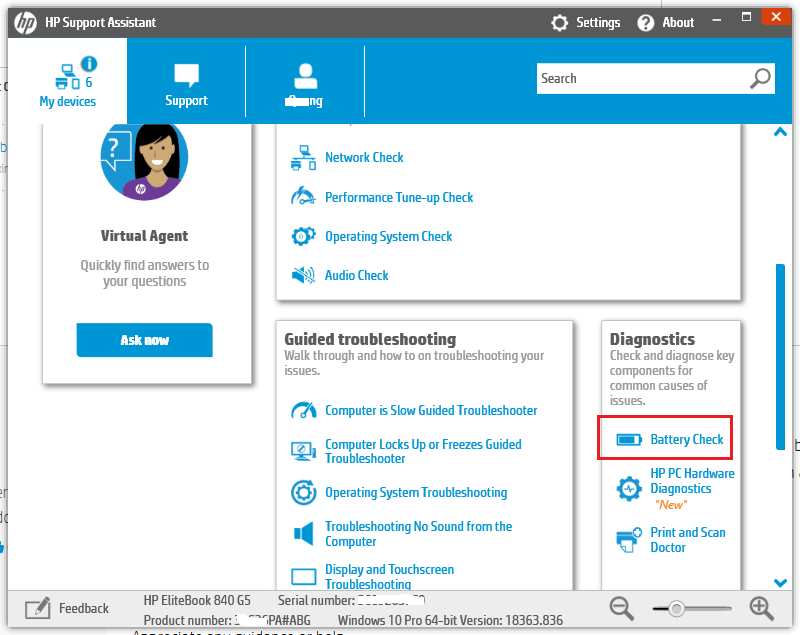
Task: Click the HP EliteBook 840 G5 label
Action: 197,600
